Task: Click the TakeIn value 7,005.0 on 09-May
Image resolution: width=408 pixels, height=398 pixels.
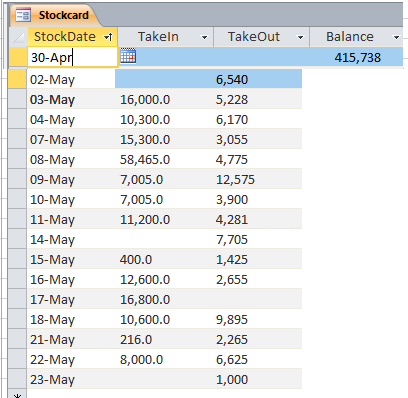Action: [141, 180]
